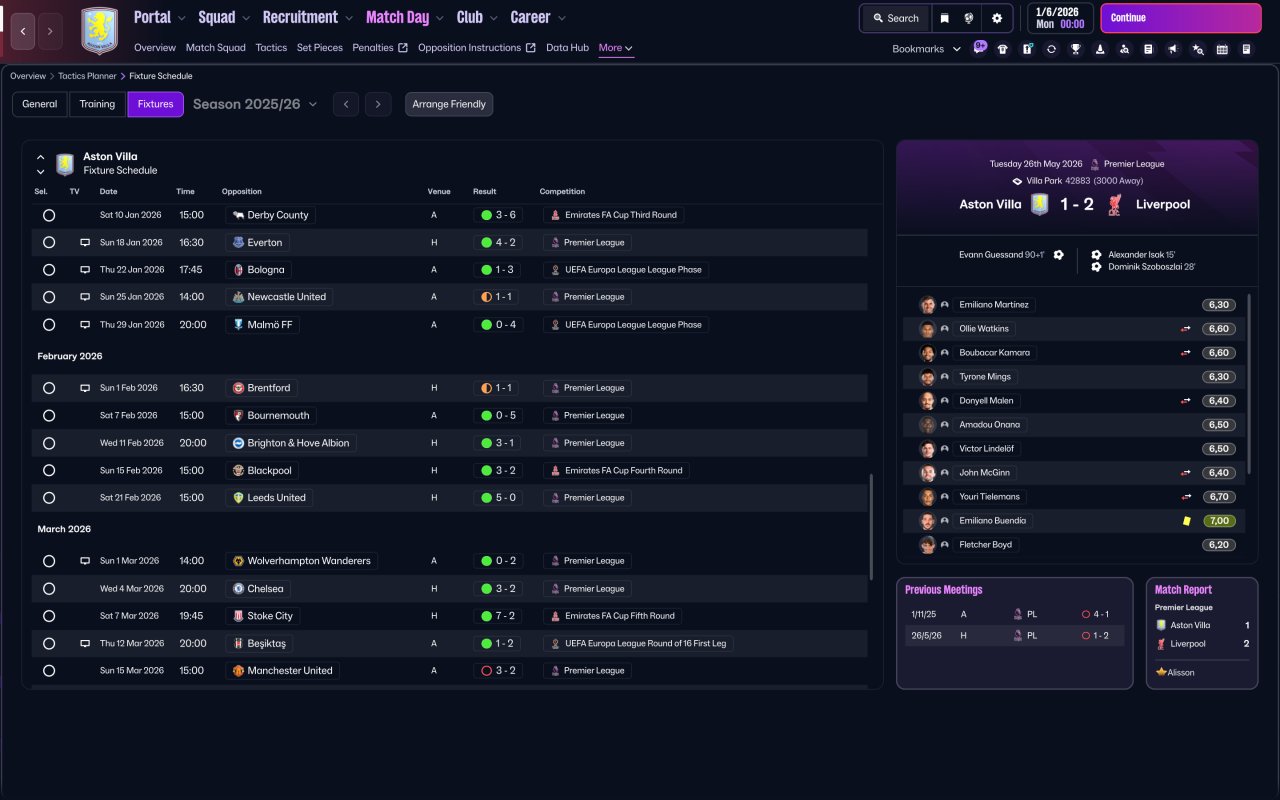Select the Brentford fixture radio button
Image resolution: width=1280 pixels, height=800 pixels.
48,388
